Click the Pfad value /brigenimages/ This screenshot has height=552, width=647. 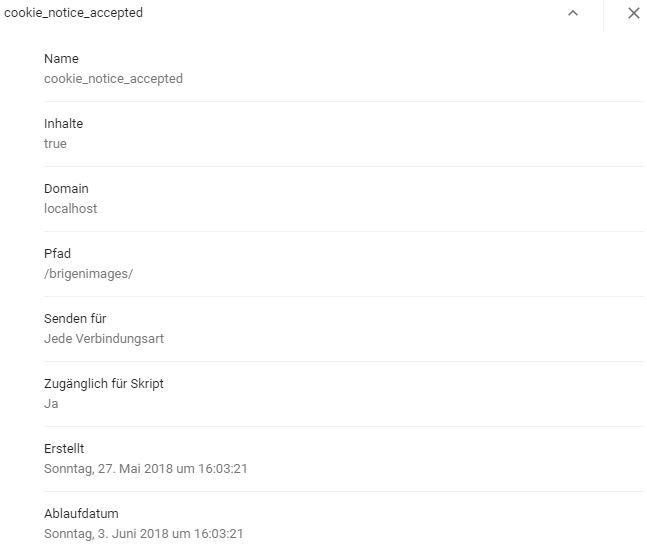(x=88, y=274)
